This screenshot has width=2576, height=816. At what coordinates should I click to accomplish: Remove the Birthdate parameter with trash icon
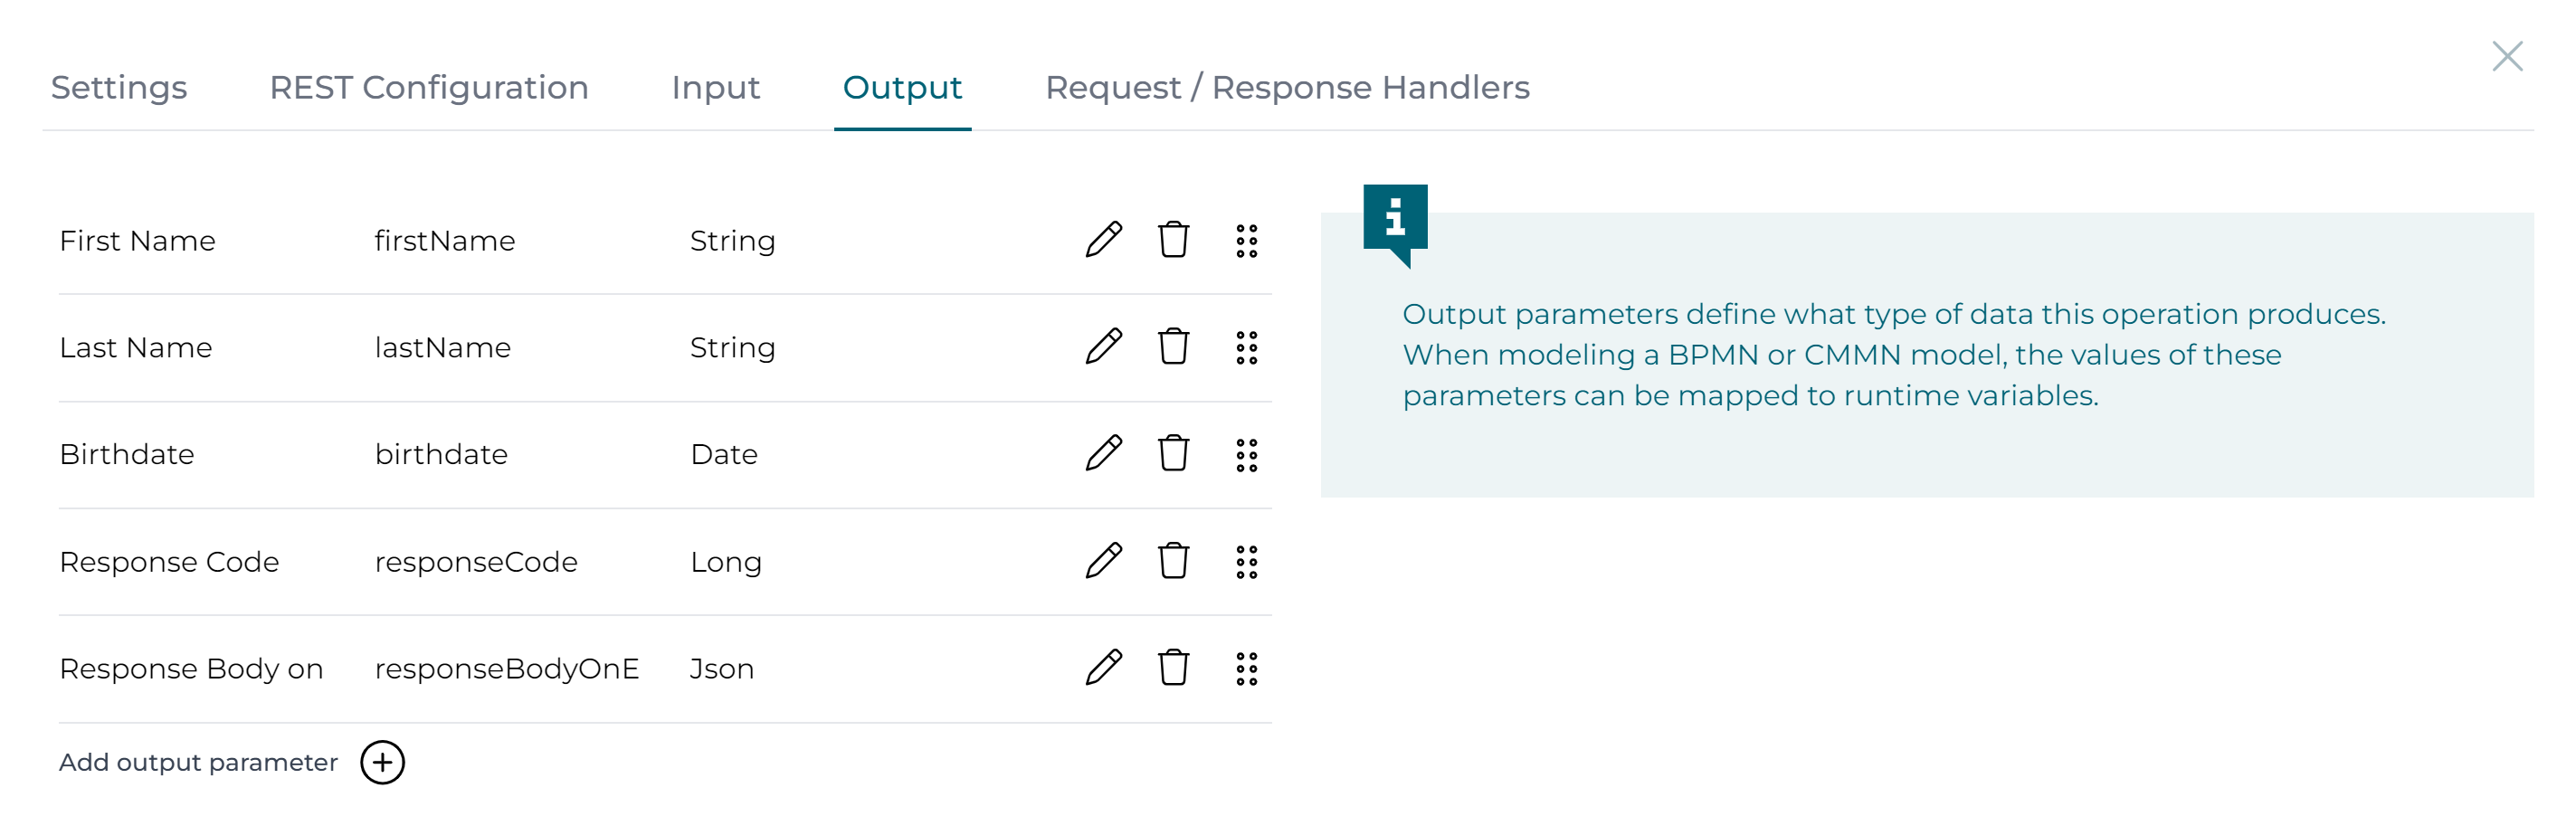(x=1173, y=454)
